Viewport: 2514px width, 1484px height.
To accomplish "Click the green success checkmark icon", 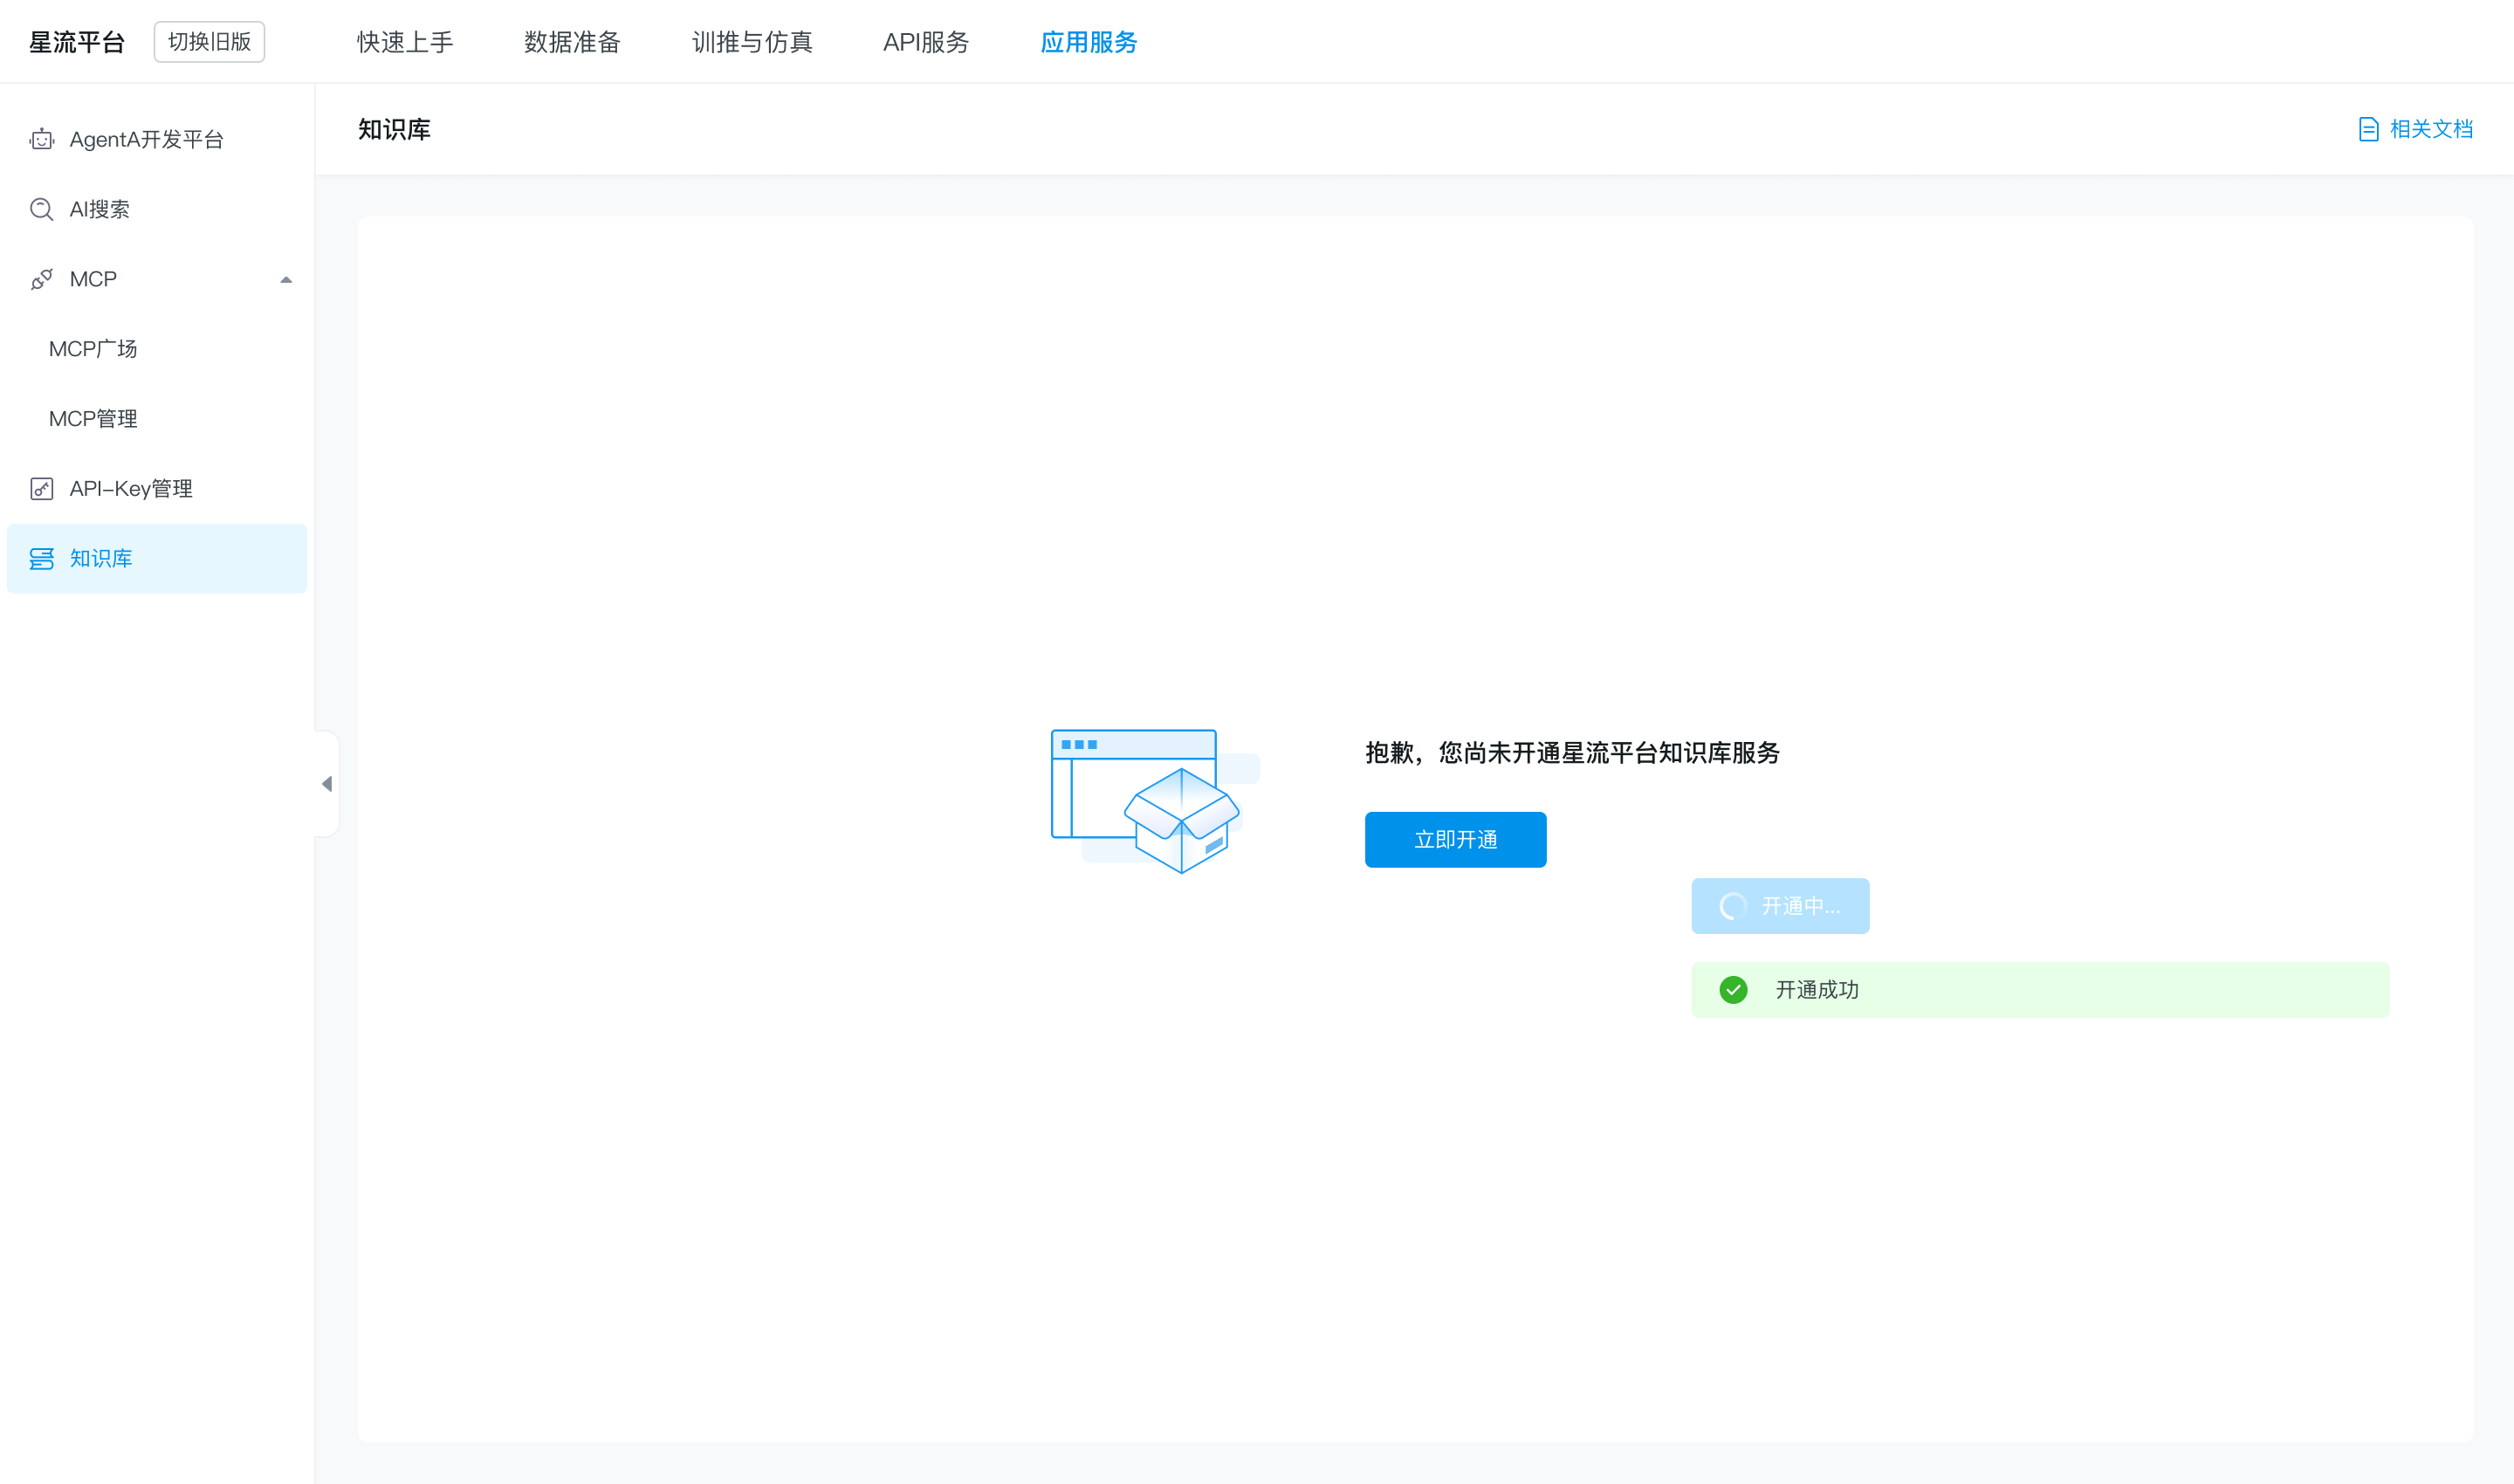I will (x=1733, y=990).
